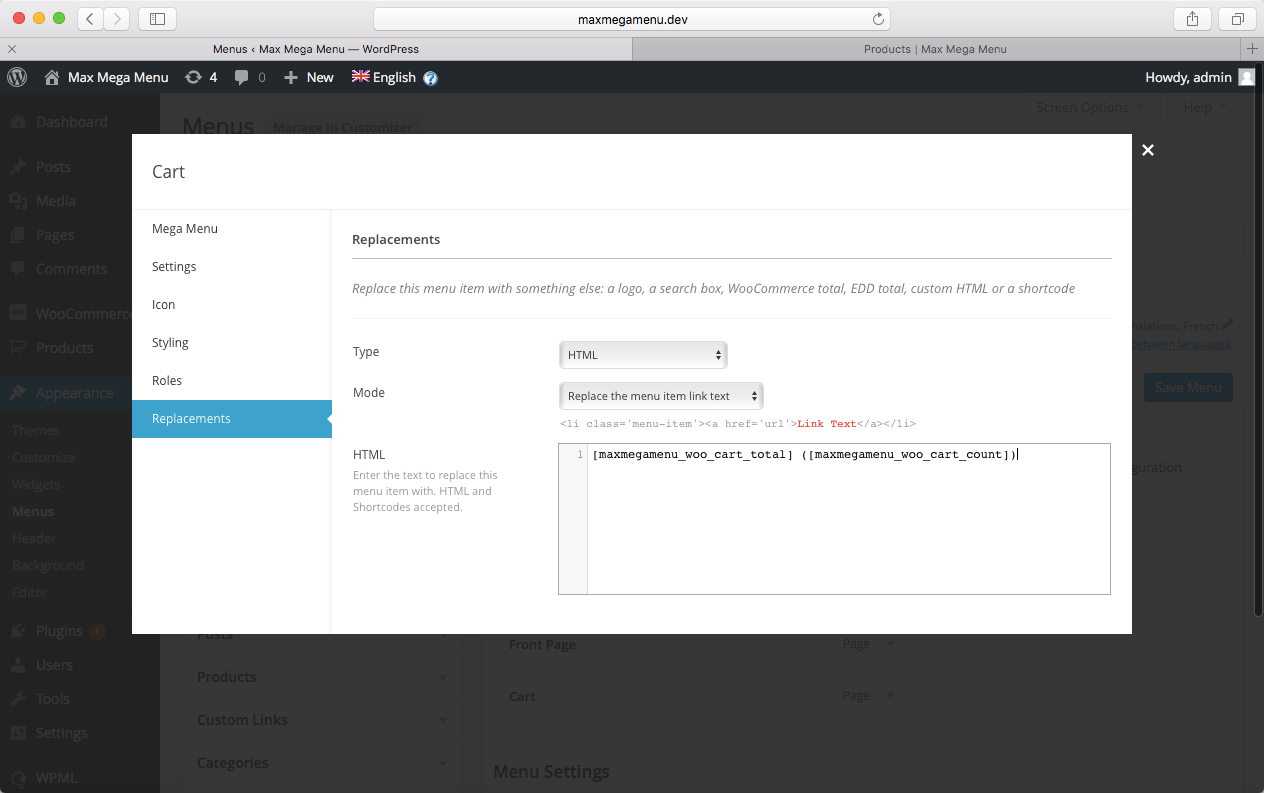Open the Settings tab in Cart modal
Image resolution: width=1264 pixels, height=793 pixels.
click(x=232, y=267)
